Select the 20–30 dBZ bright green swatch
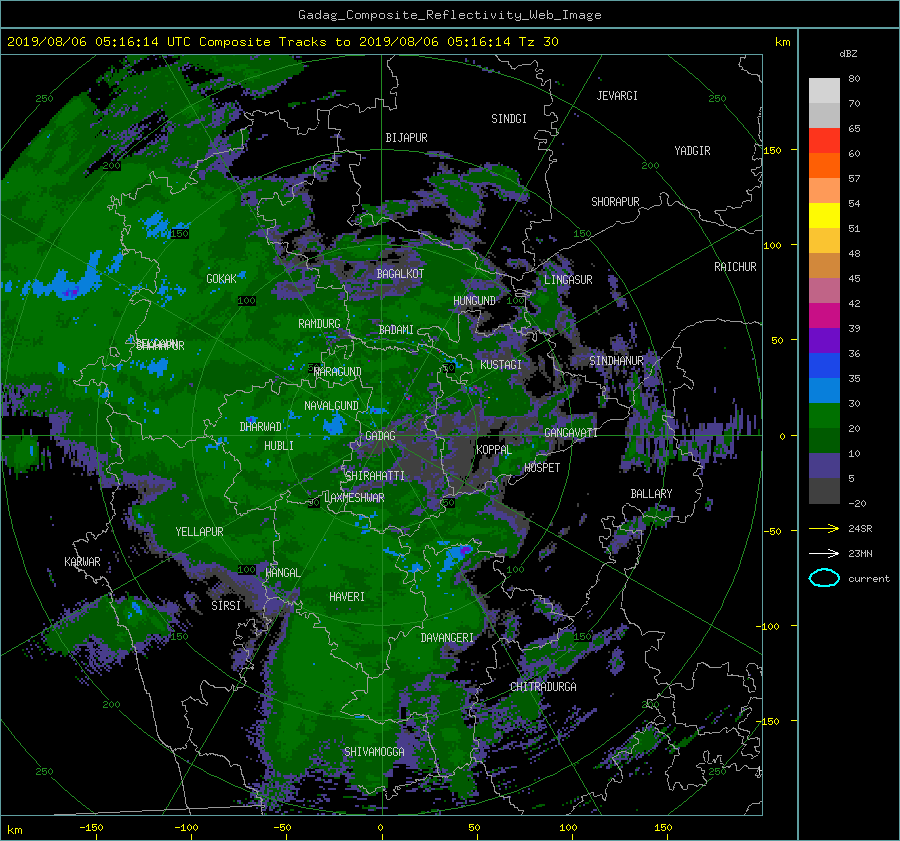 click(x=824, y=415)
